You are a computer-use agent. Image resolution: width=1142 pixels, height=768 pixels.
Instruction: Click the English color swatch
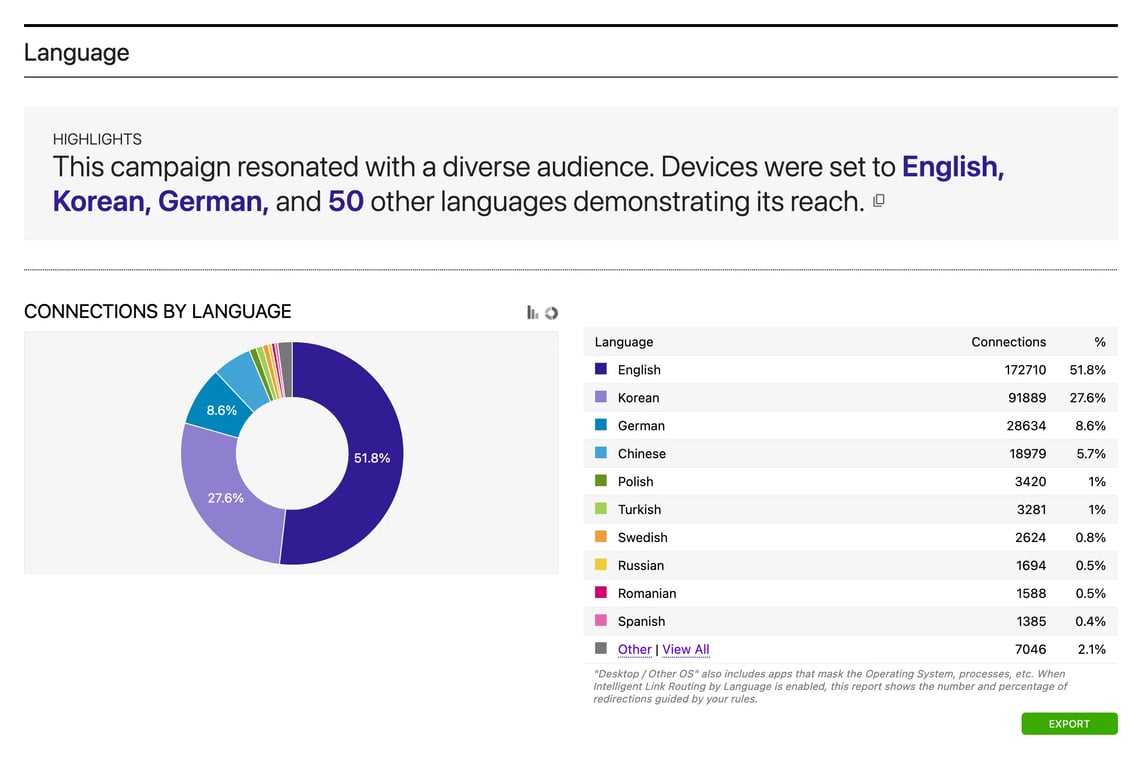click(600, 370)
